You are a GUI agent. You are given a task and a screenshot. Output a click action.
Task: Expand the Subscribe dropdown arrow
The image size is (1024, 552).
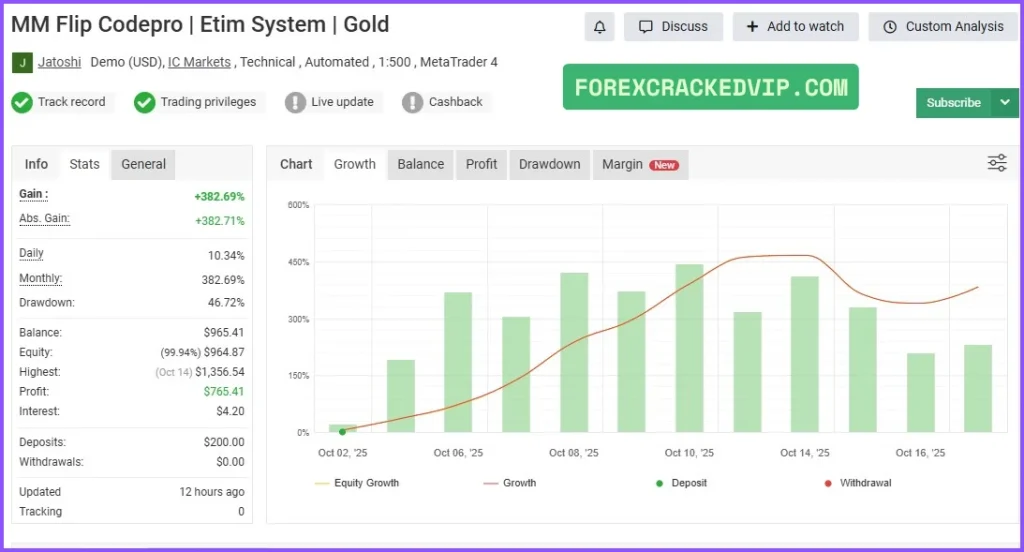click(x=1004, y=103)
